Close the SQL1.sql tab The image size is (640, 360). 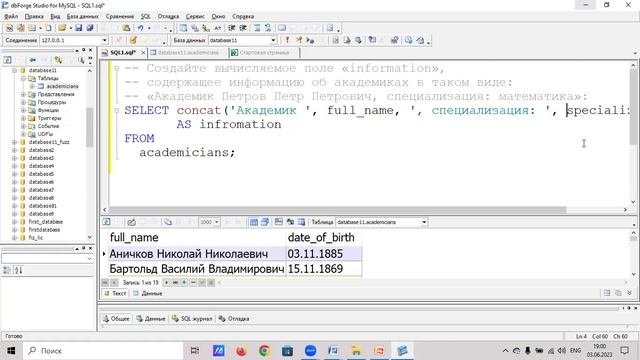coord(143,53)
